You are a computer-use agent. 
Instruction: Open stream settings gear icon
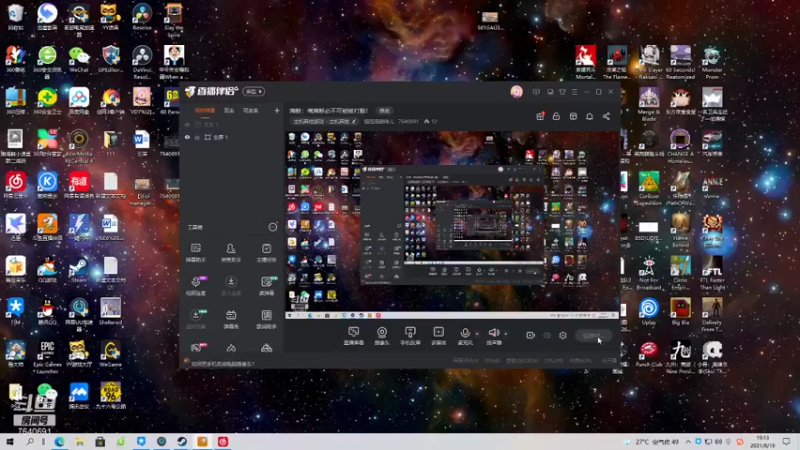coord(563,335)
